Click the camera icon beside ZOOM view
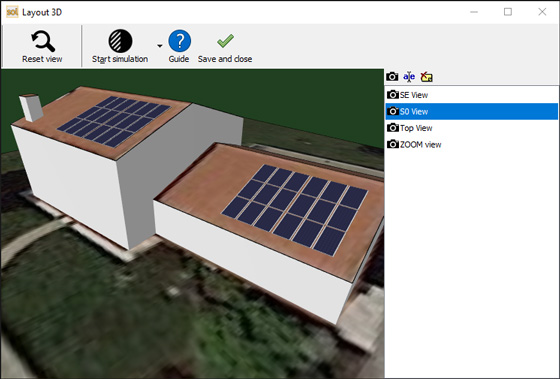This screenshot has height=379, width=560. click(393, 144)
